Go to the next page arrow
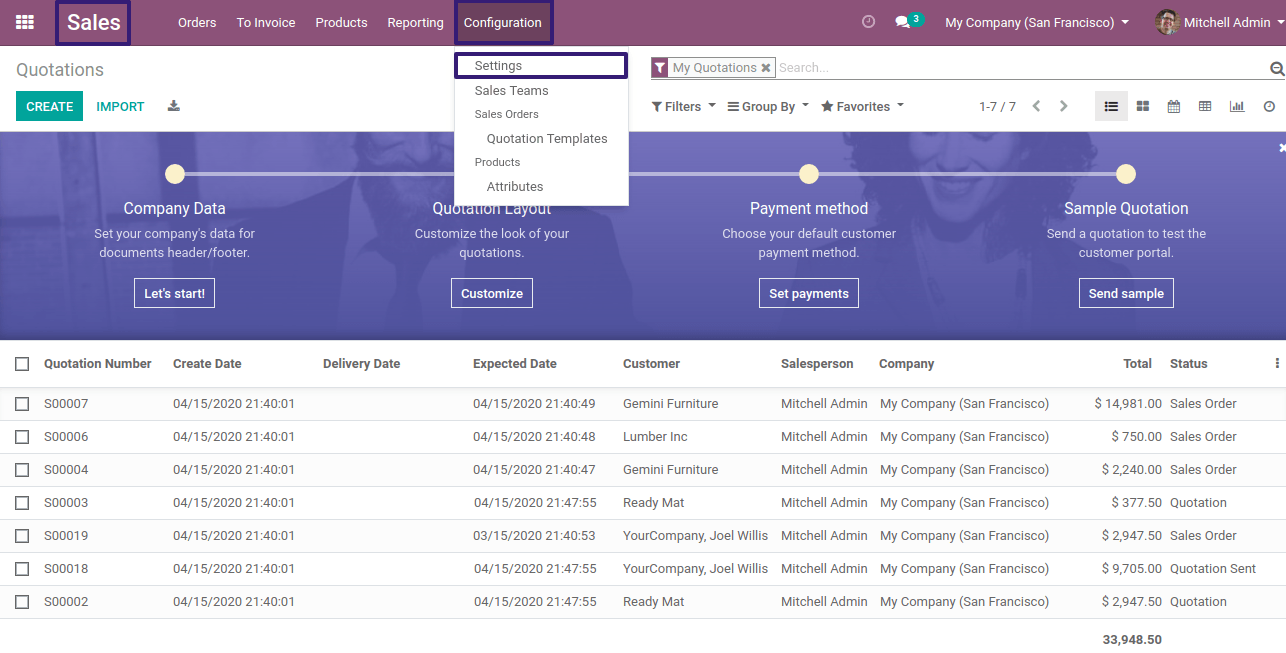This screenshot has height=653, width=1286. pos(1064,106)
